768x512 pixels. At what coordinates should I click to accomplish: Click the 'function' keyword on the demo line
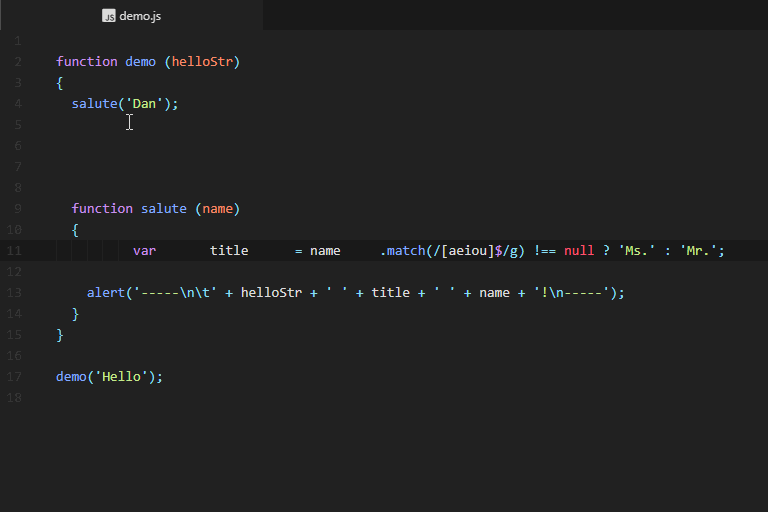[87, 62]
